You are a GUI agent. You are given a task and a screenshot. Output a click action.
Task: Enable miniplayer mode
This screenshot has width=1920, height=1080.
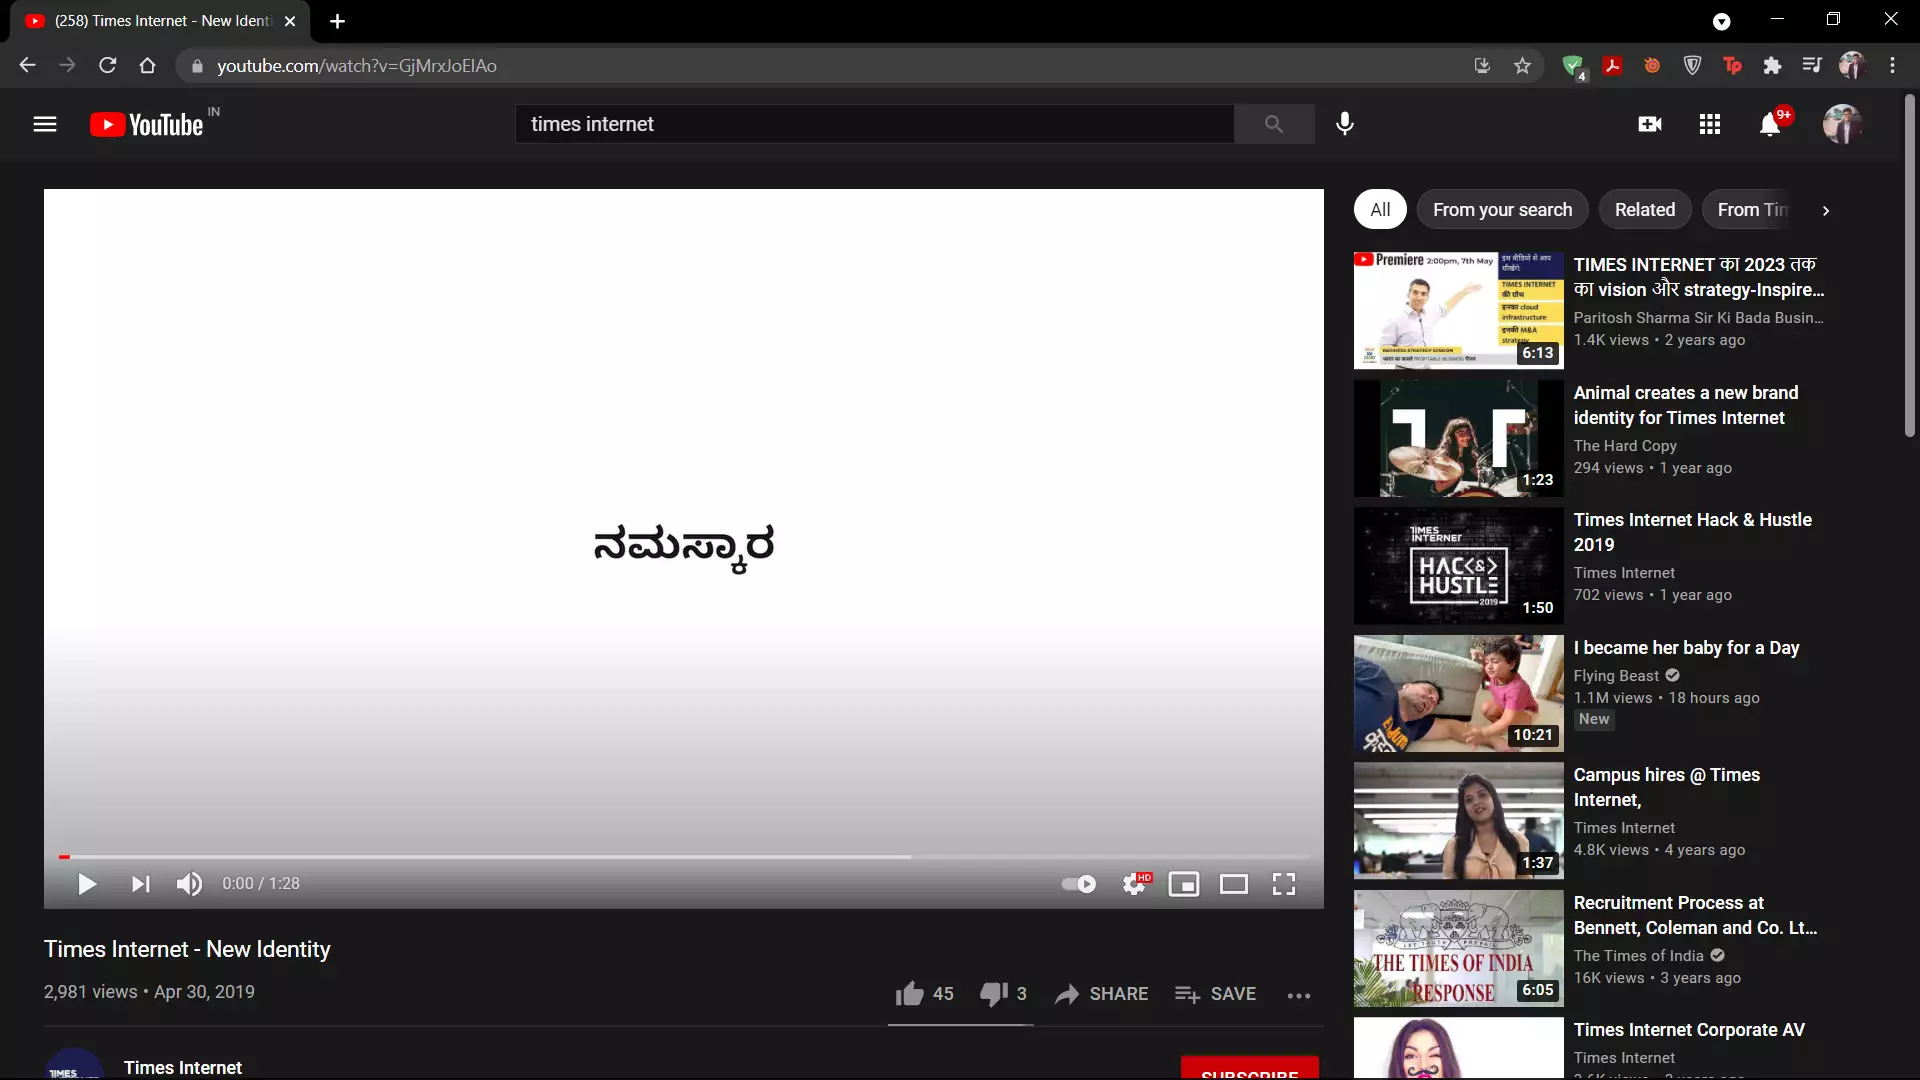(1184, 884)
